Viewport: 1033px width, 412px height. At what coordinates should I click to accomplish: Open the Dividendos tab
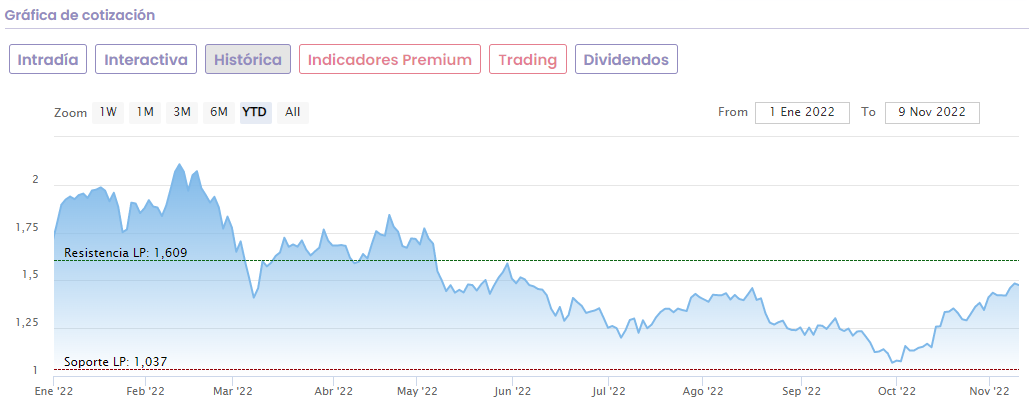(626, 59)
